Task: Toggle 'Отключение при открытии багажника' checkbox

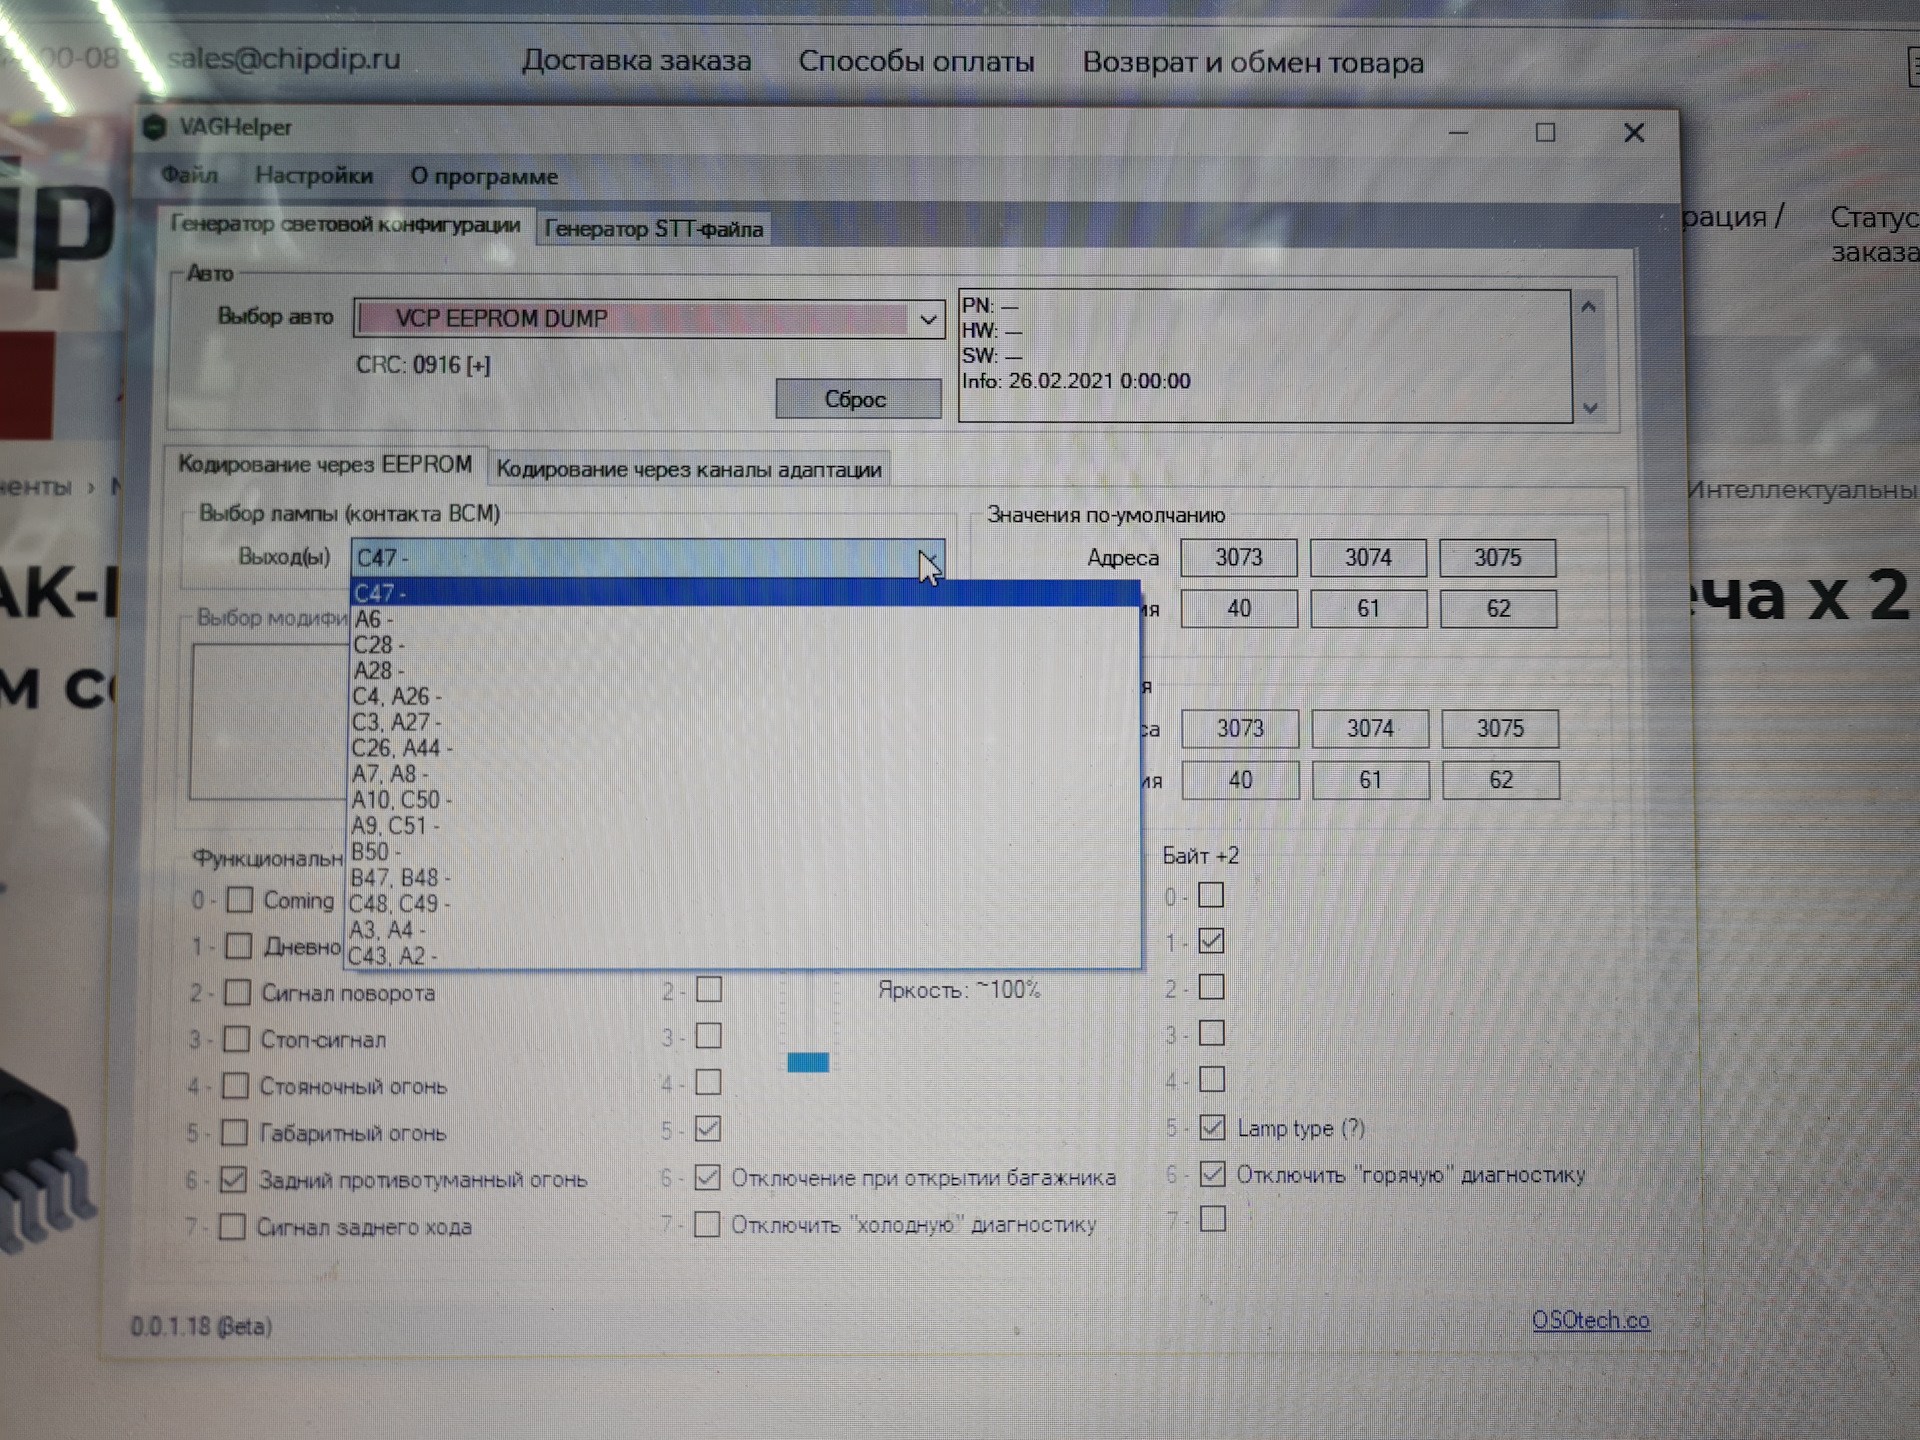Action: tap(707, 1177)
